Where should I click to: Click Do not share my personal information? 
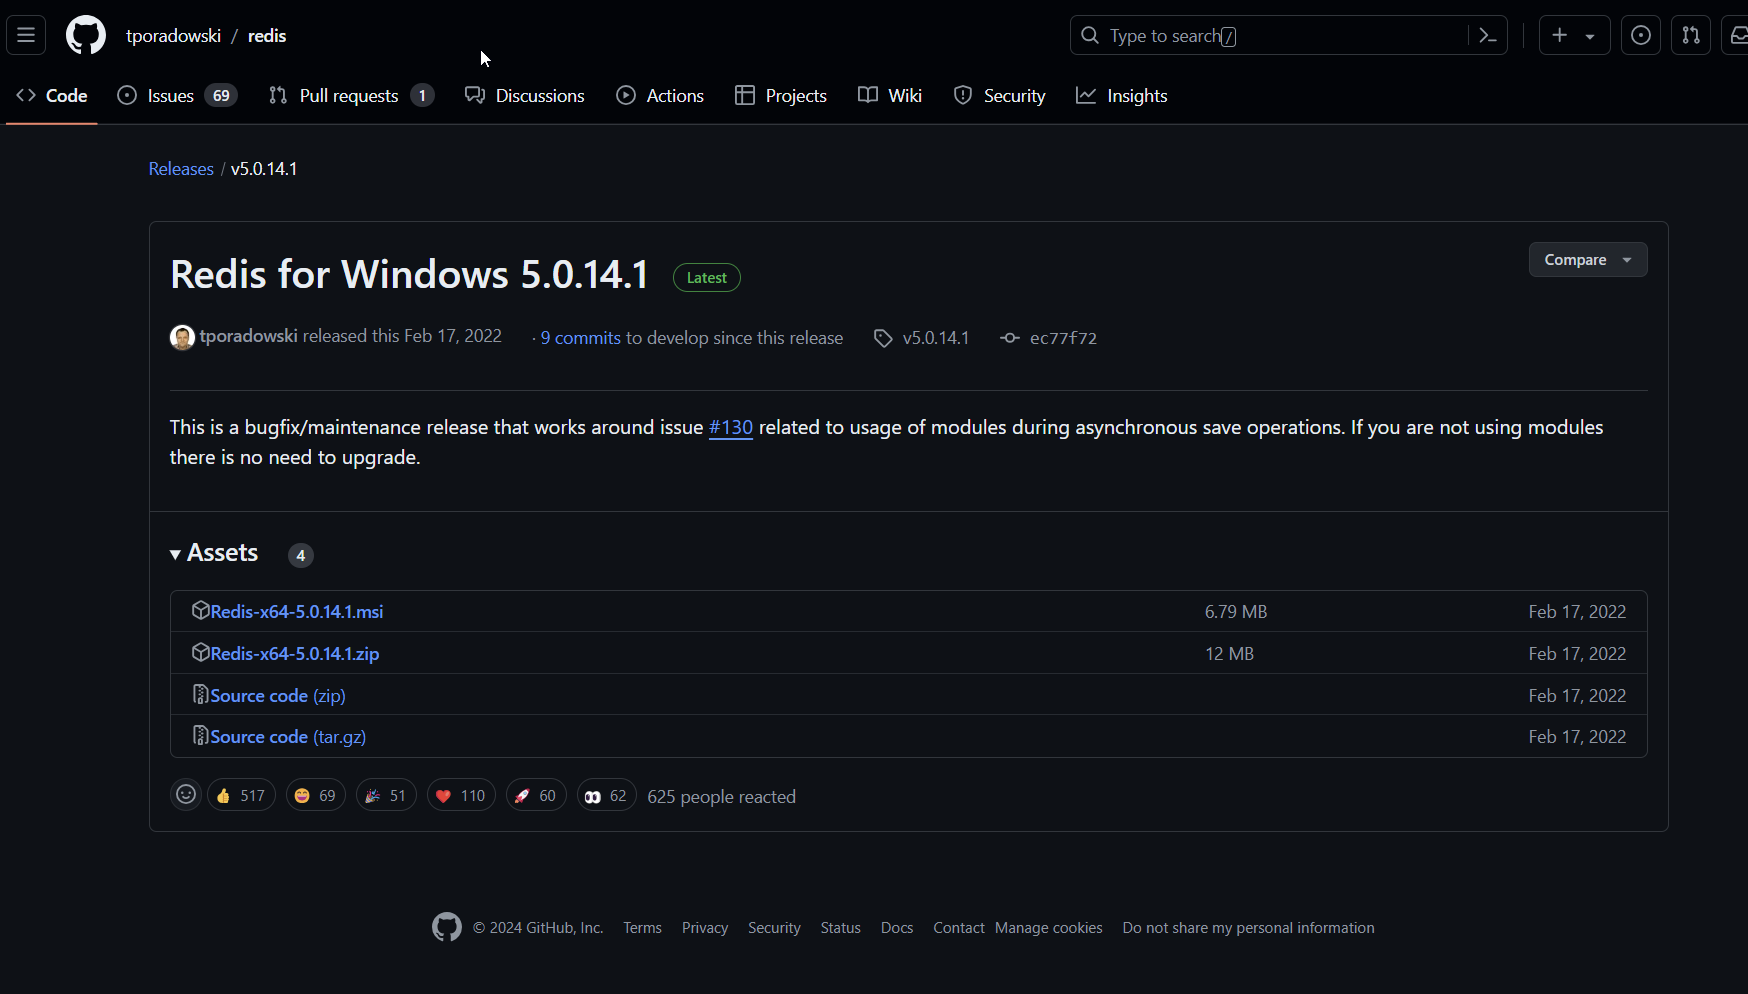1249,928
